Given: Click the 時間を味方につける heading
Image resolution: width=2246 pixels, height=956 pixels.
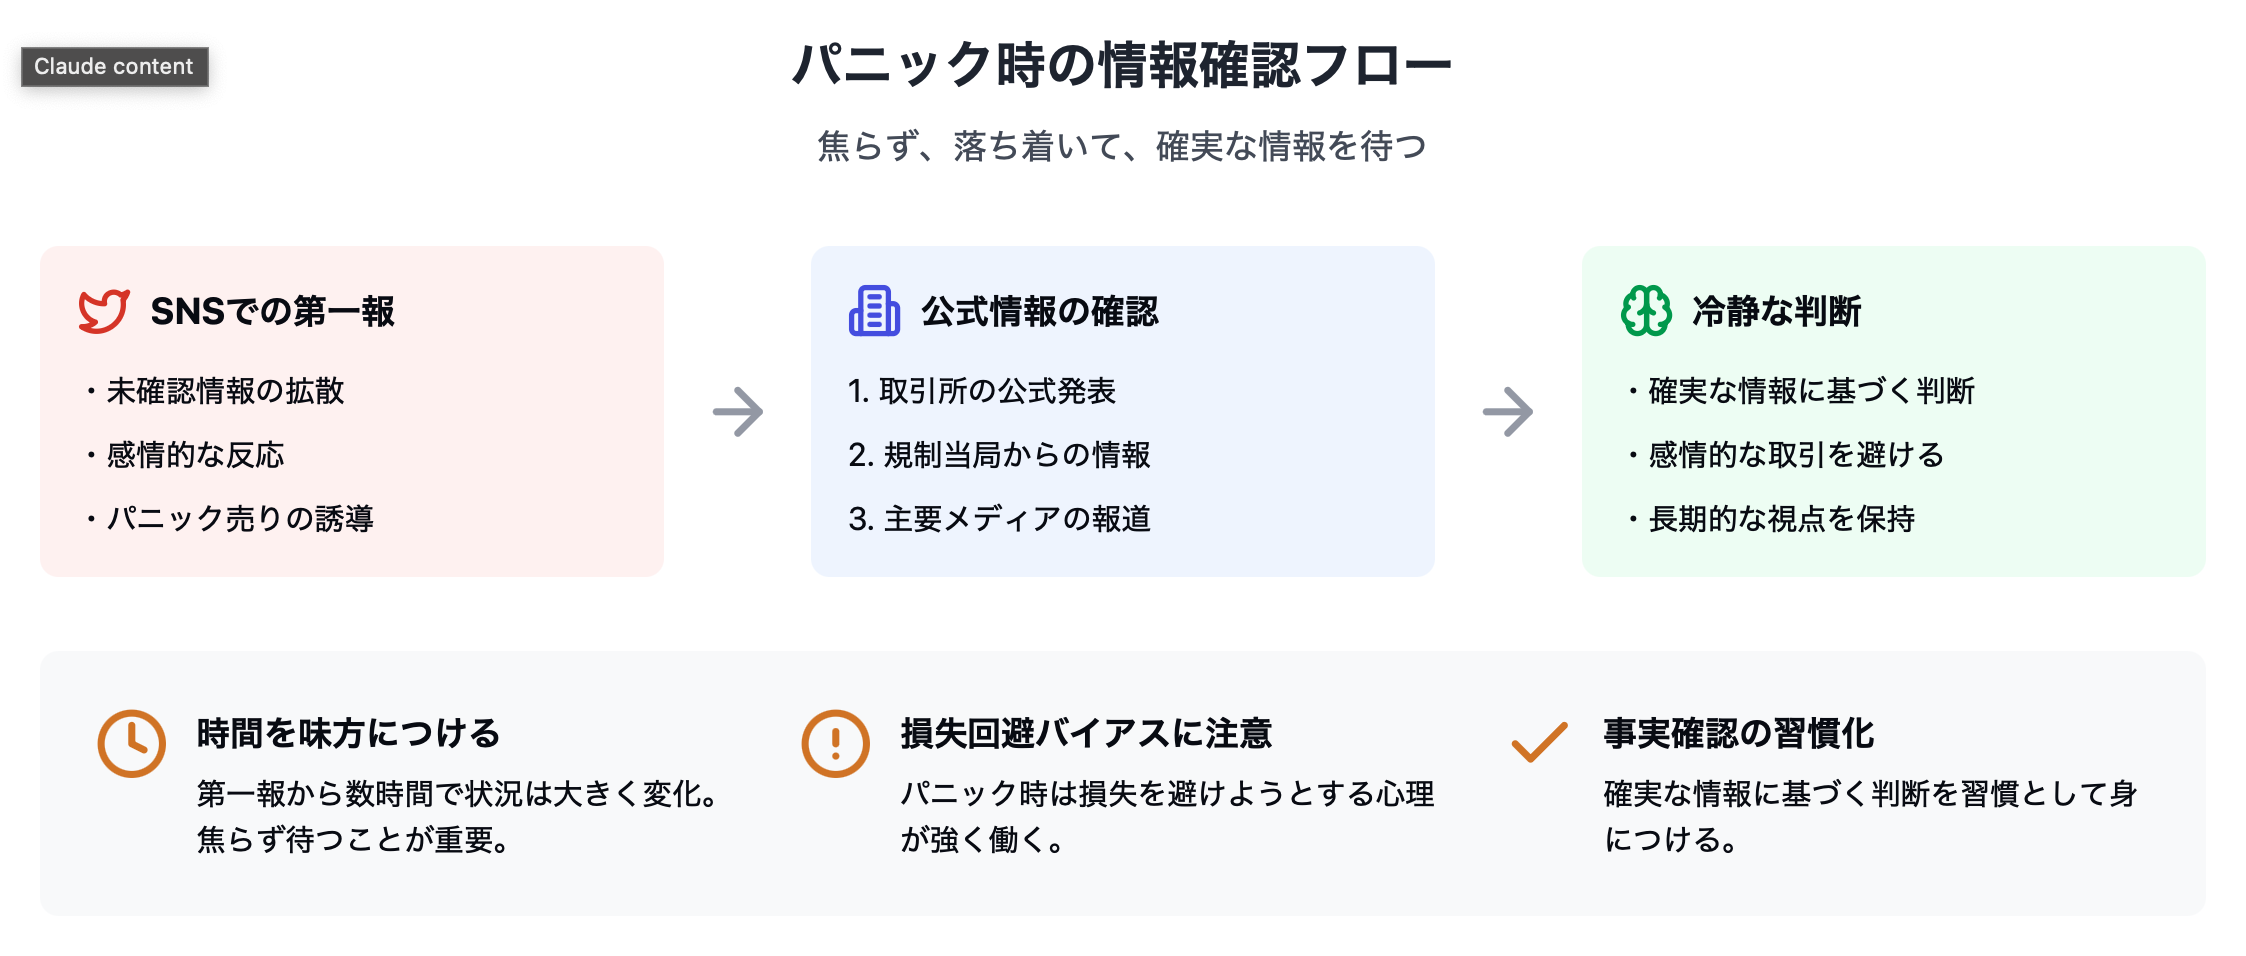Looking at the screenshot, I should coord(348,734).
